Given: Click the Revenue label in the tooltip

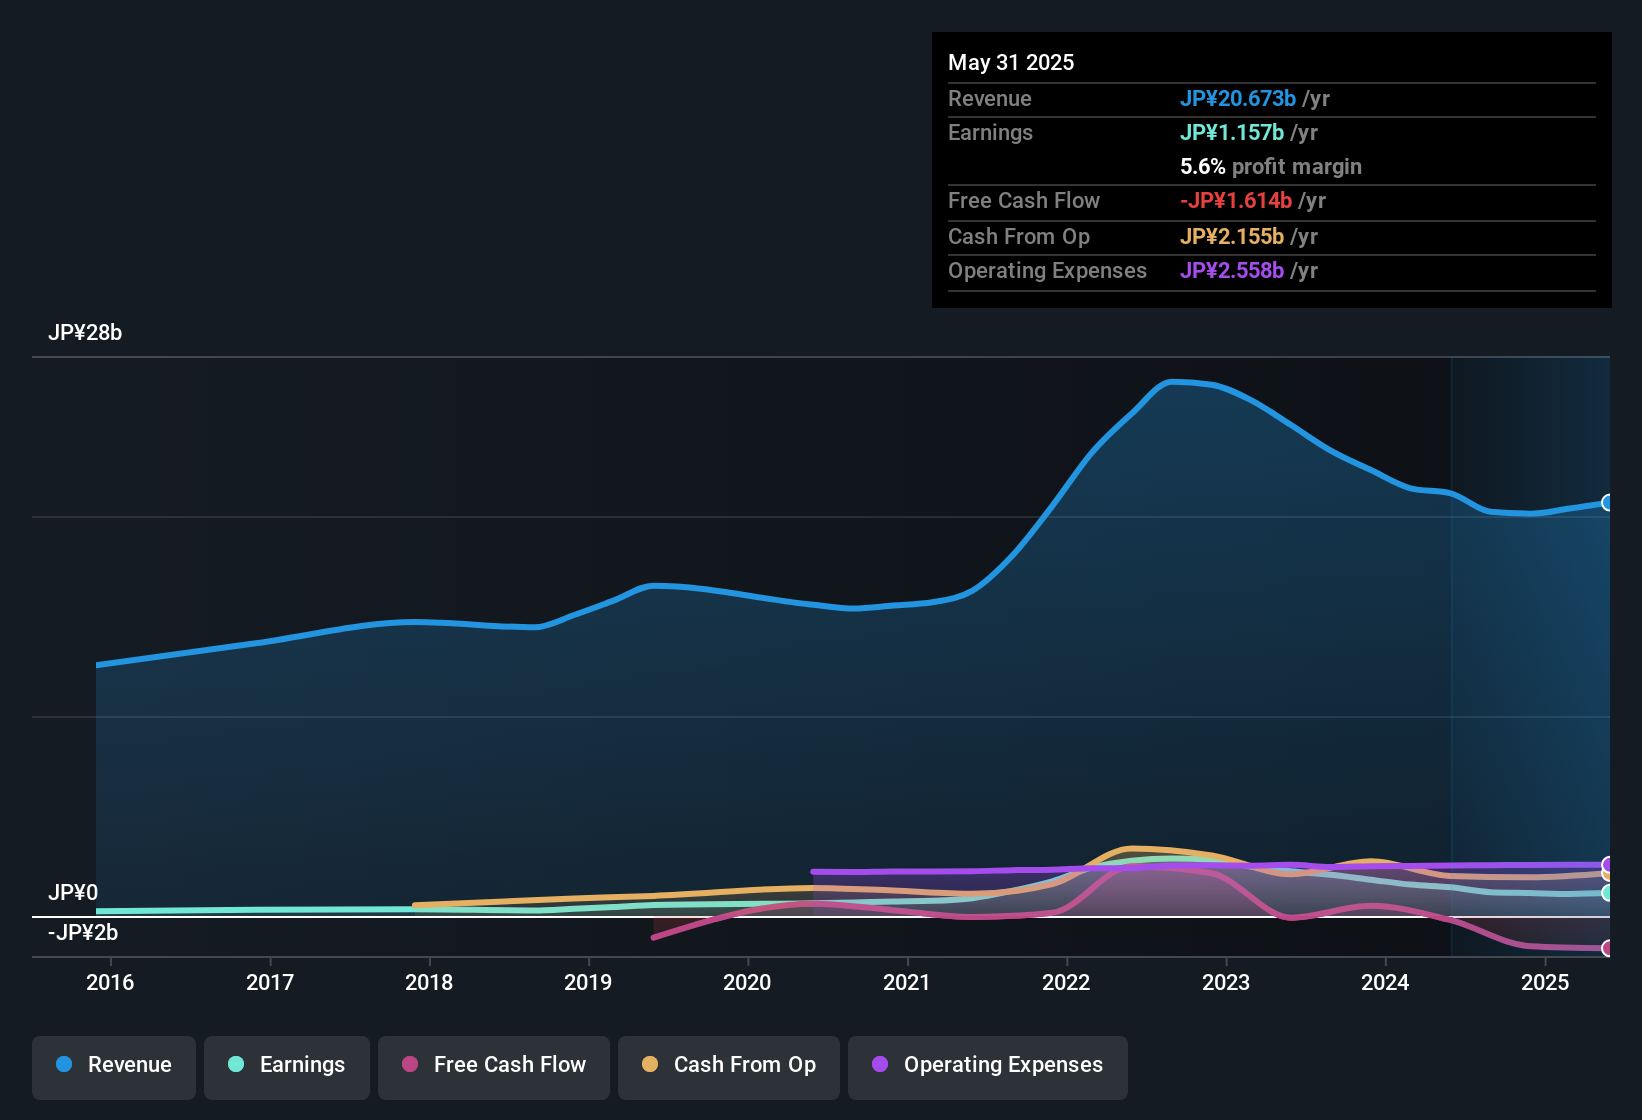Looking at the screenshot, I should pyautogui.click(x=990, y=99).
